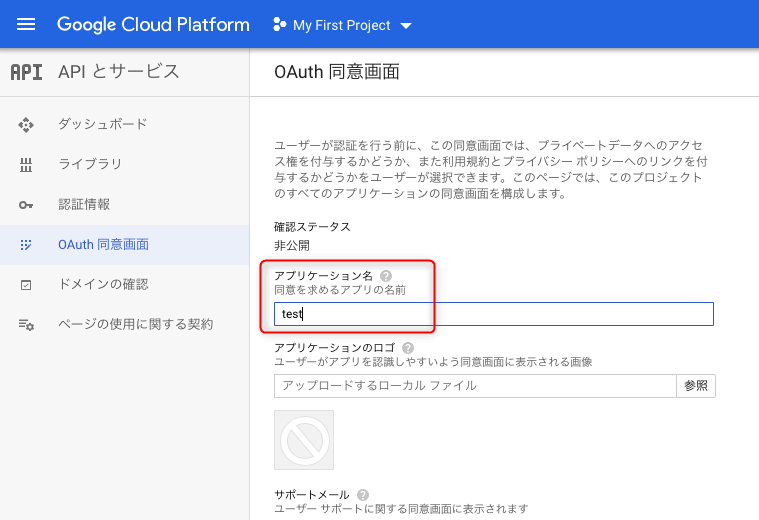Click the API logo icon in sidebar
The image size is (759, 520).
tap(26, 72)
